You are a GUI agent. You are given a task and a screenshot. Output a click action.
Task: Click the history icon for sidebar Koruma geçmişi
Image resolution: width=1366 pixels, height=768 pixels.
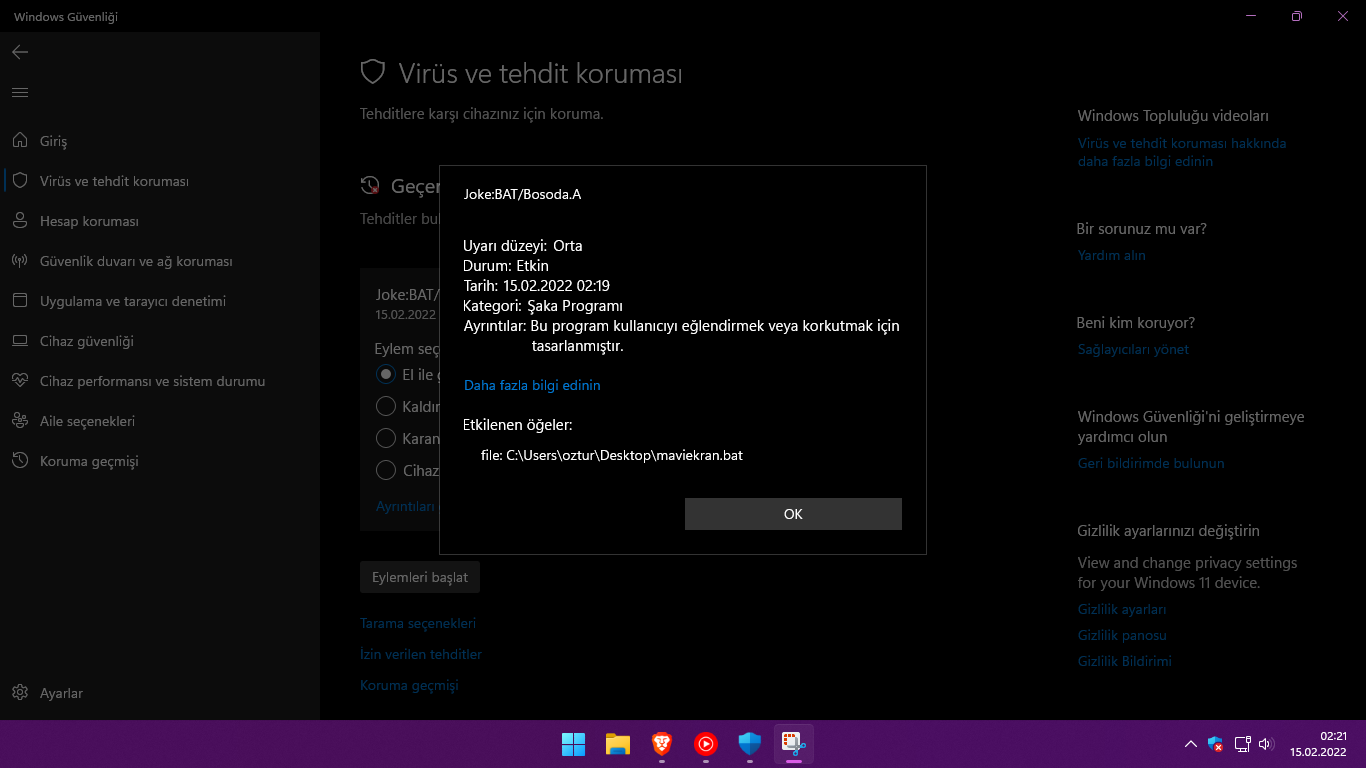coord(20,461)
